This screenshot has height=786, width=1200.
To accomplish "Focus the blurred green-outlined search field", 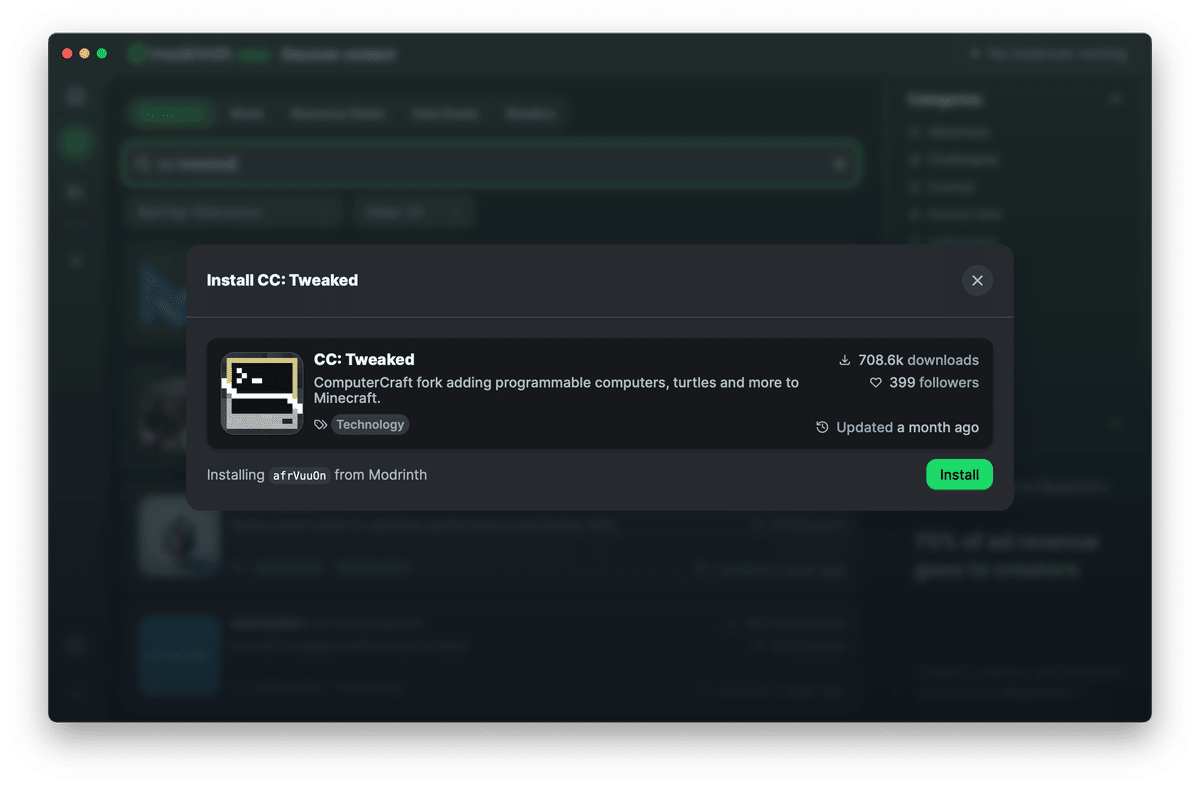I will [490, 163].
